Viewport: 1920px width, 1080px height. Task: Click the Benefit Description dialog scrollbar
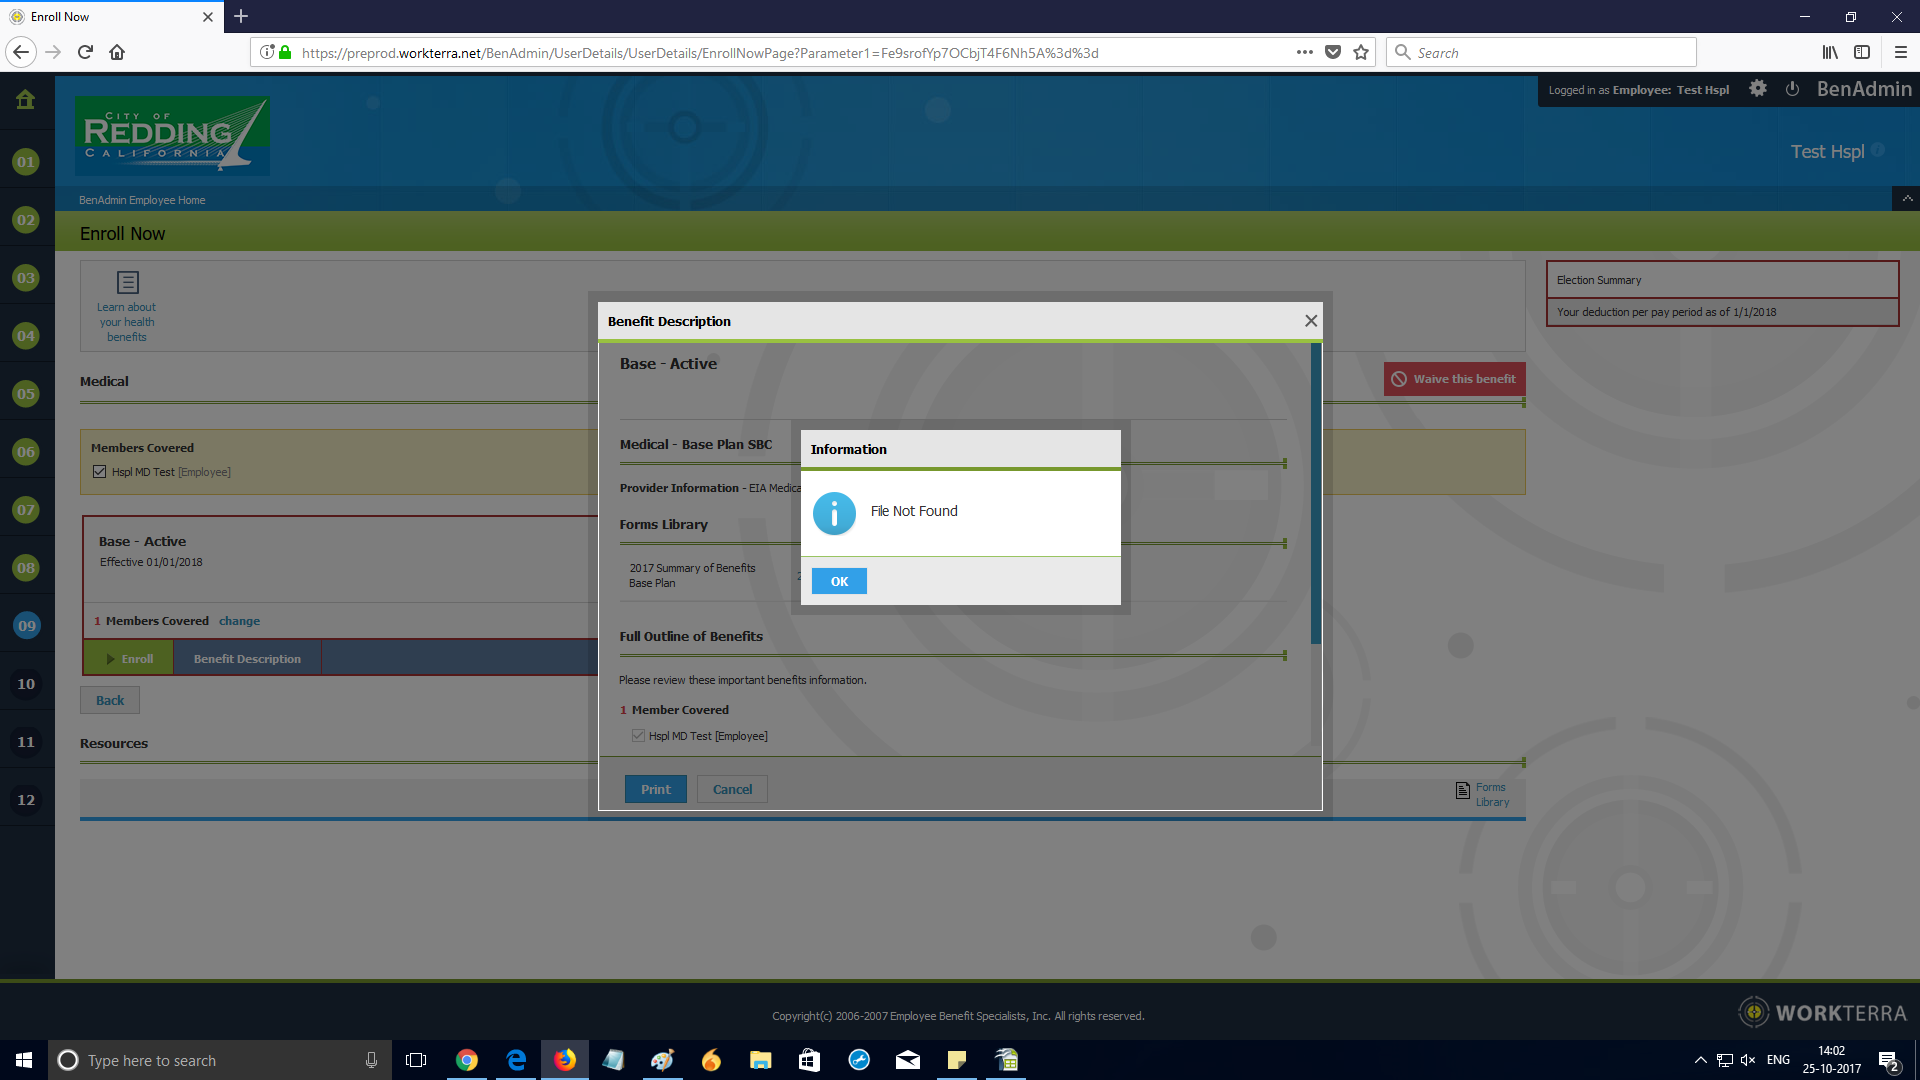click(1316, 495)
